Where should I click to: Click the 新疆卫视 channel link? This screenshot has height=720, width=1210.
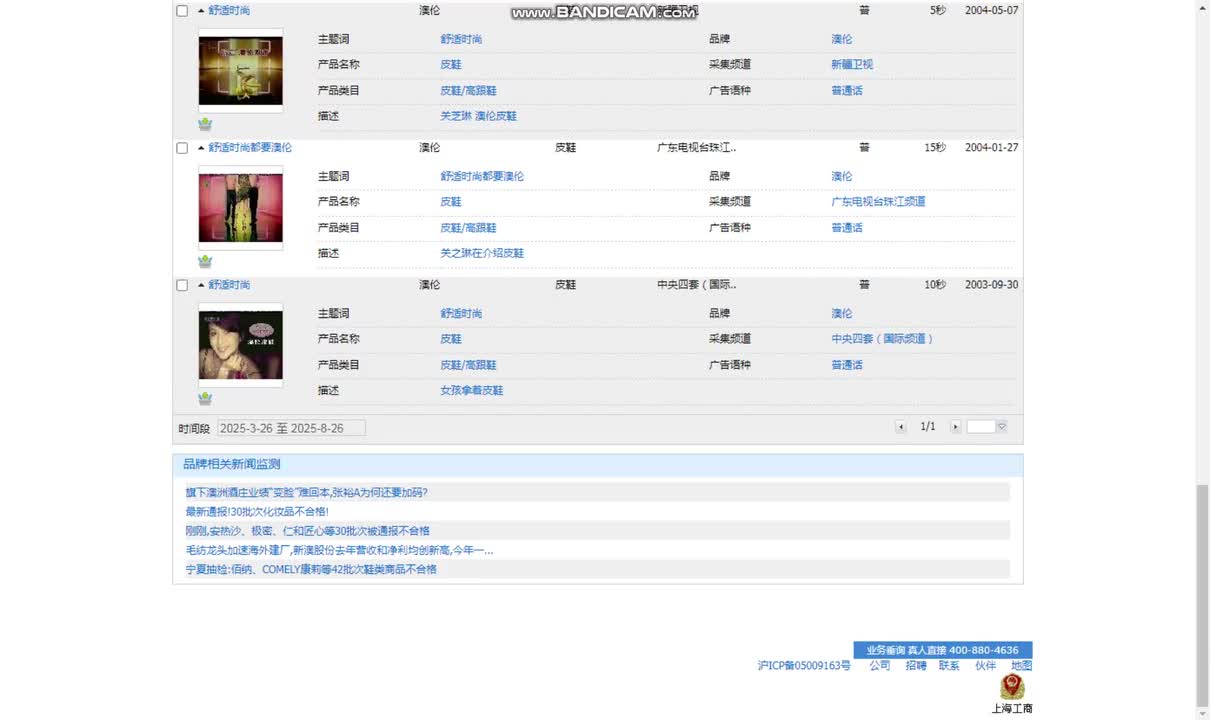click(852, 64)
